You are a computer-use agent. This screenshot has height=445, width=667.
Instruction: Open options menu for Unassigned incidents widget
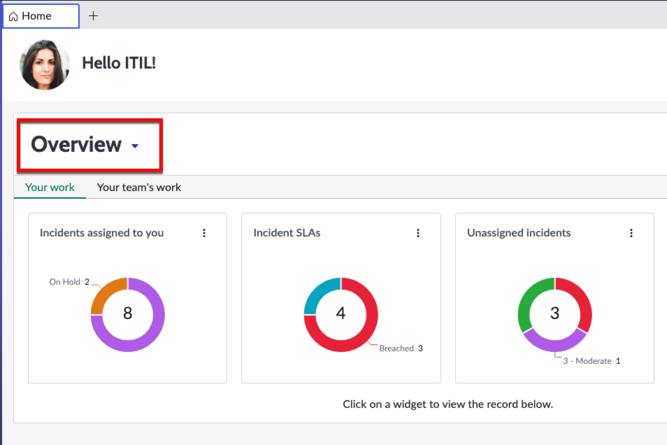pyautogui.click(x=631, y=233)
